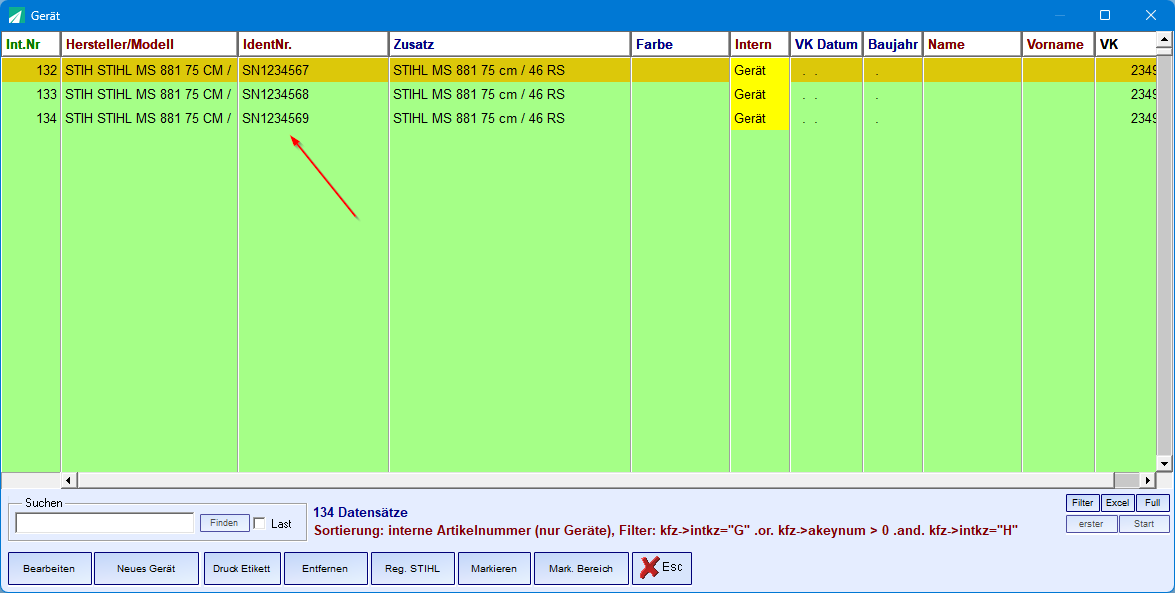Click the Druck Etikett button
The height and width of the screenshot is (593, 1175).
point(242,568)
